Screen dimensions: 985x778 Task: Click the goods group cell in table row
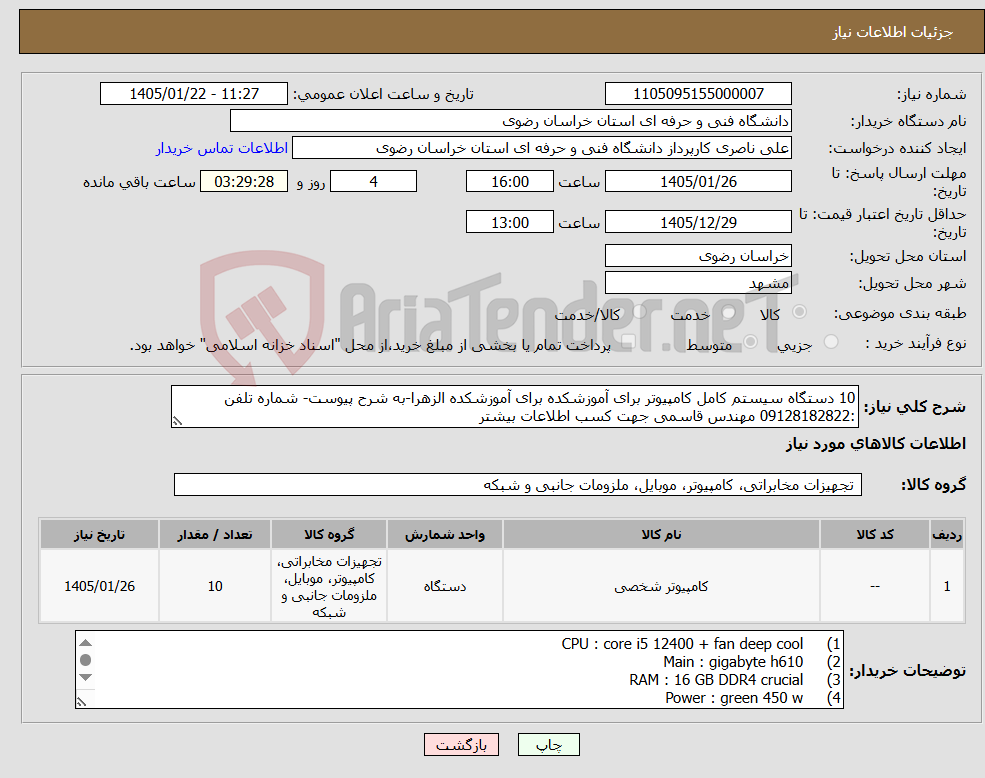tap(329, 586)
